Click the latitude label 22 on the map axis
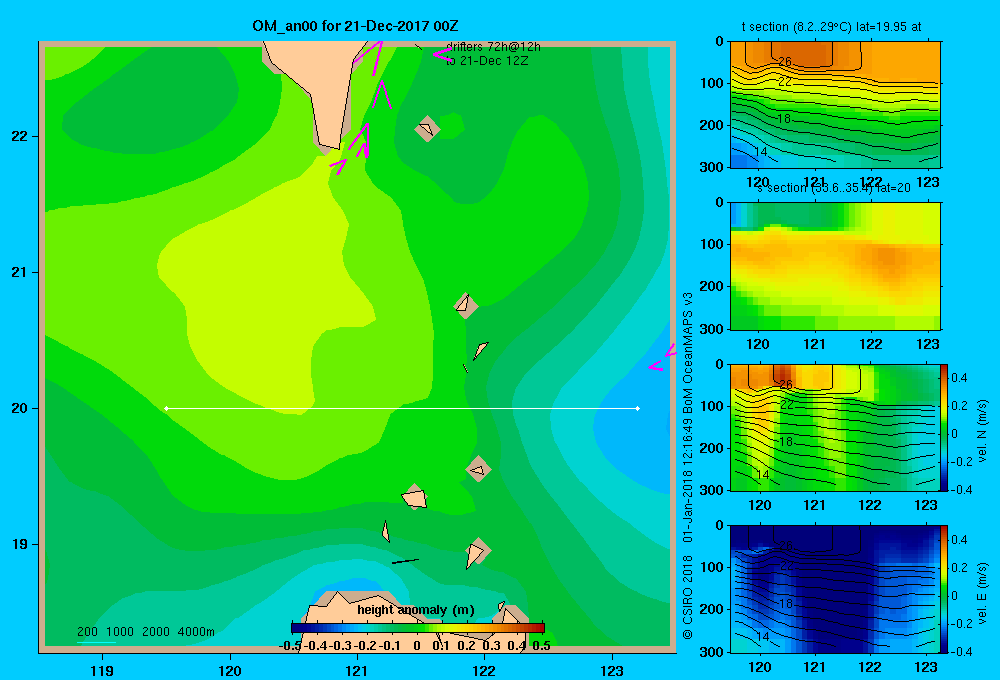 point(20,136)
